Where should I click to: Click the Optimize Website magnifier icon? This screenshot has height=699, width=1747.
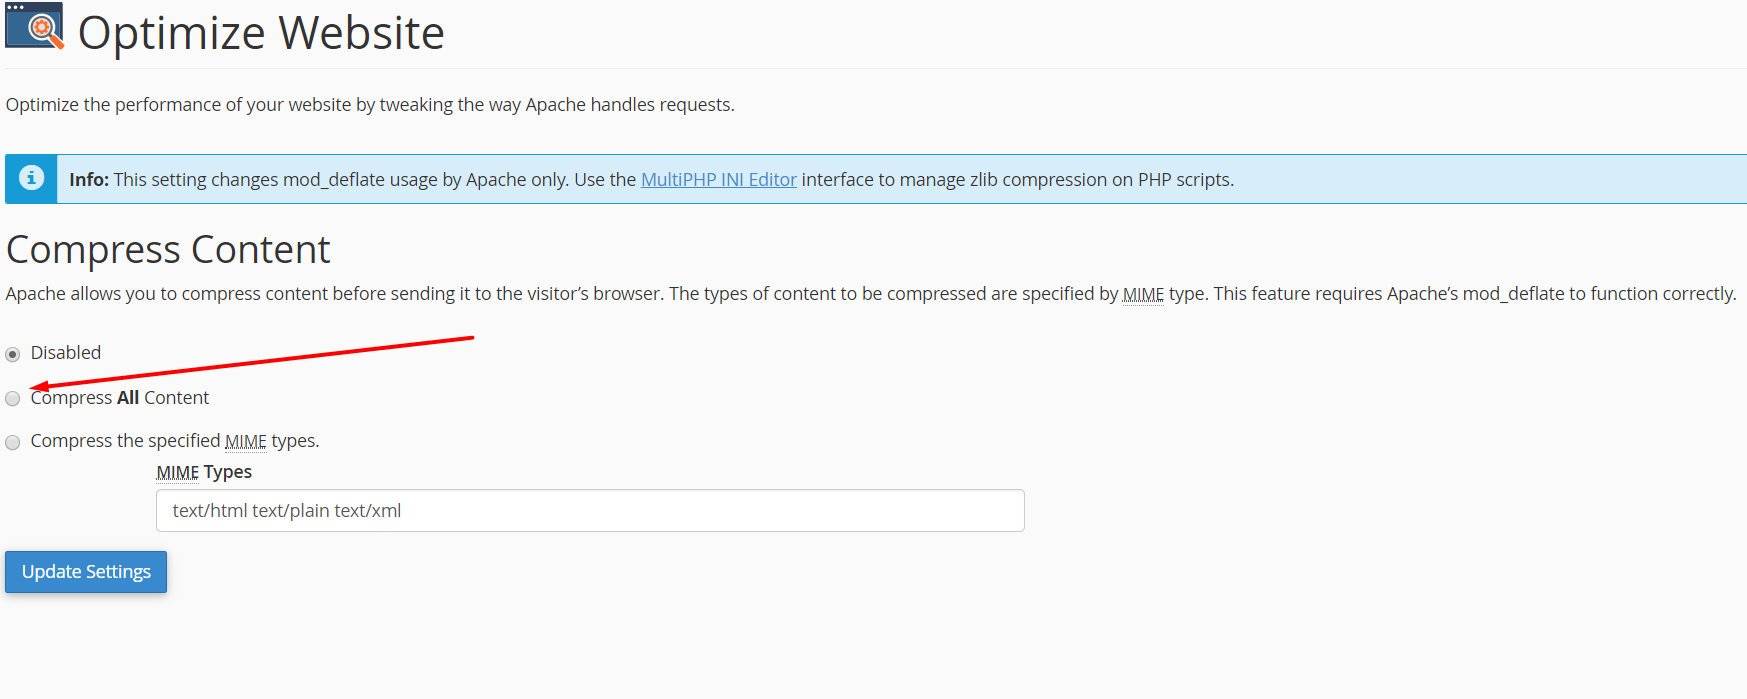tap(34, 27)
